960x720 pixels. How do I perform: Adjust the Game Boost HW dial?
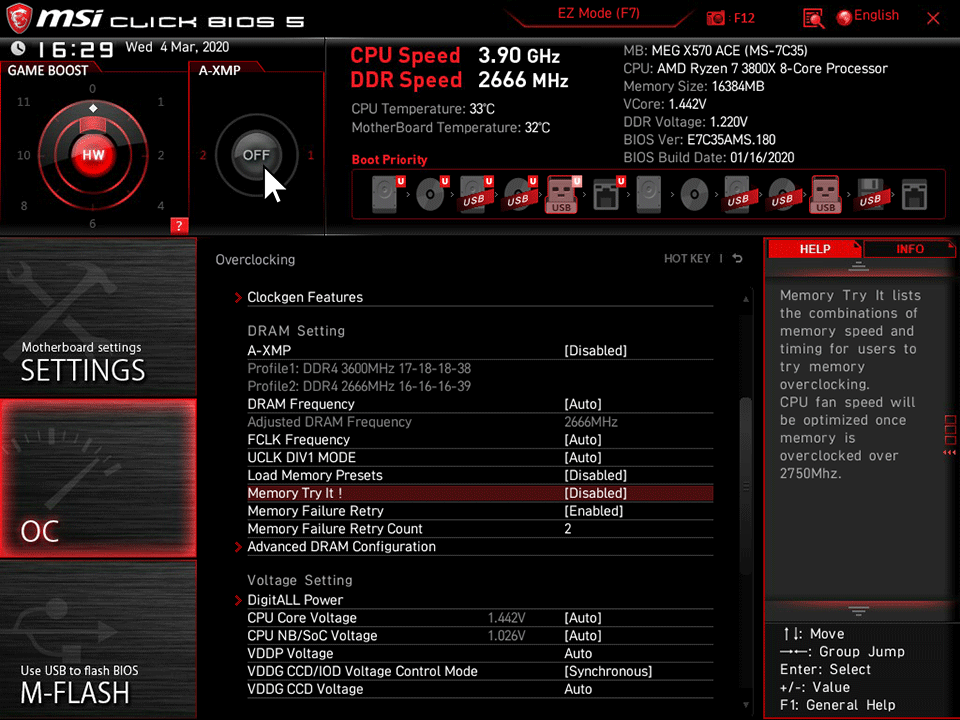click(93, 154)
